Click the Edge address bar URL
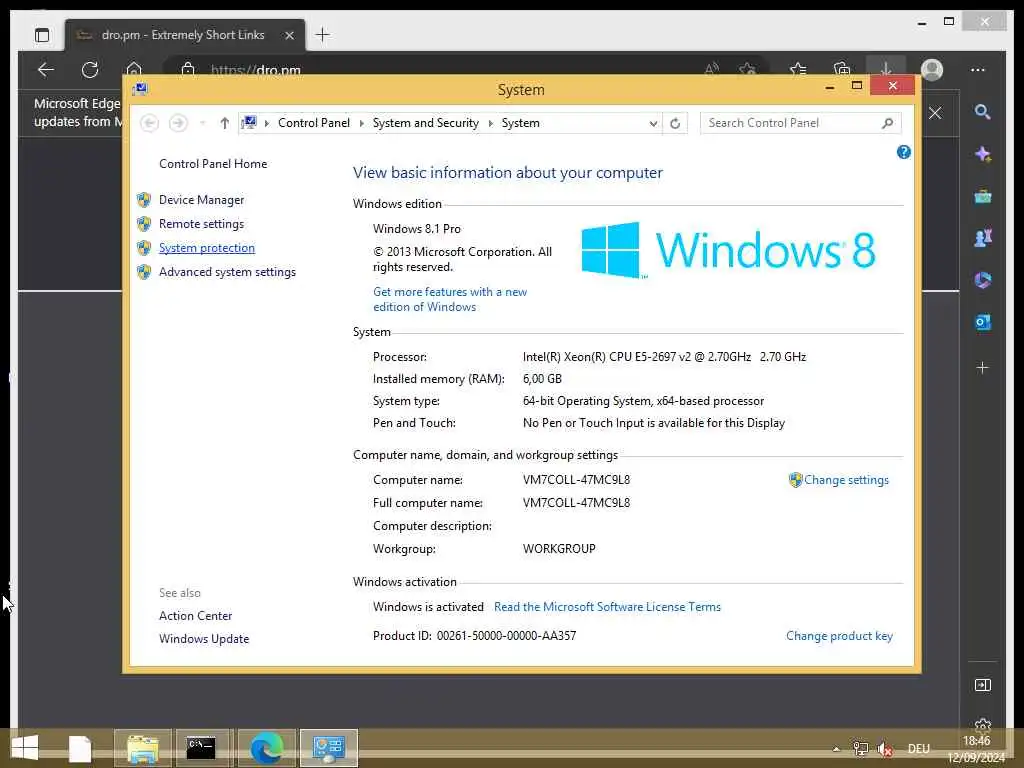This screenshot has width=1024, height=768. (x=256, y=70)
